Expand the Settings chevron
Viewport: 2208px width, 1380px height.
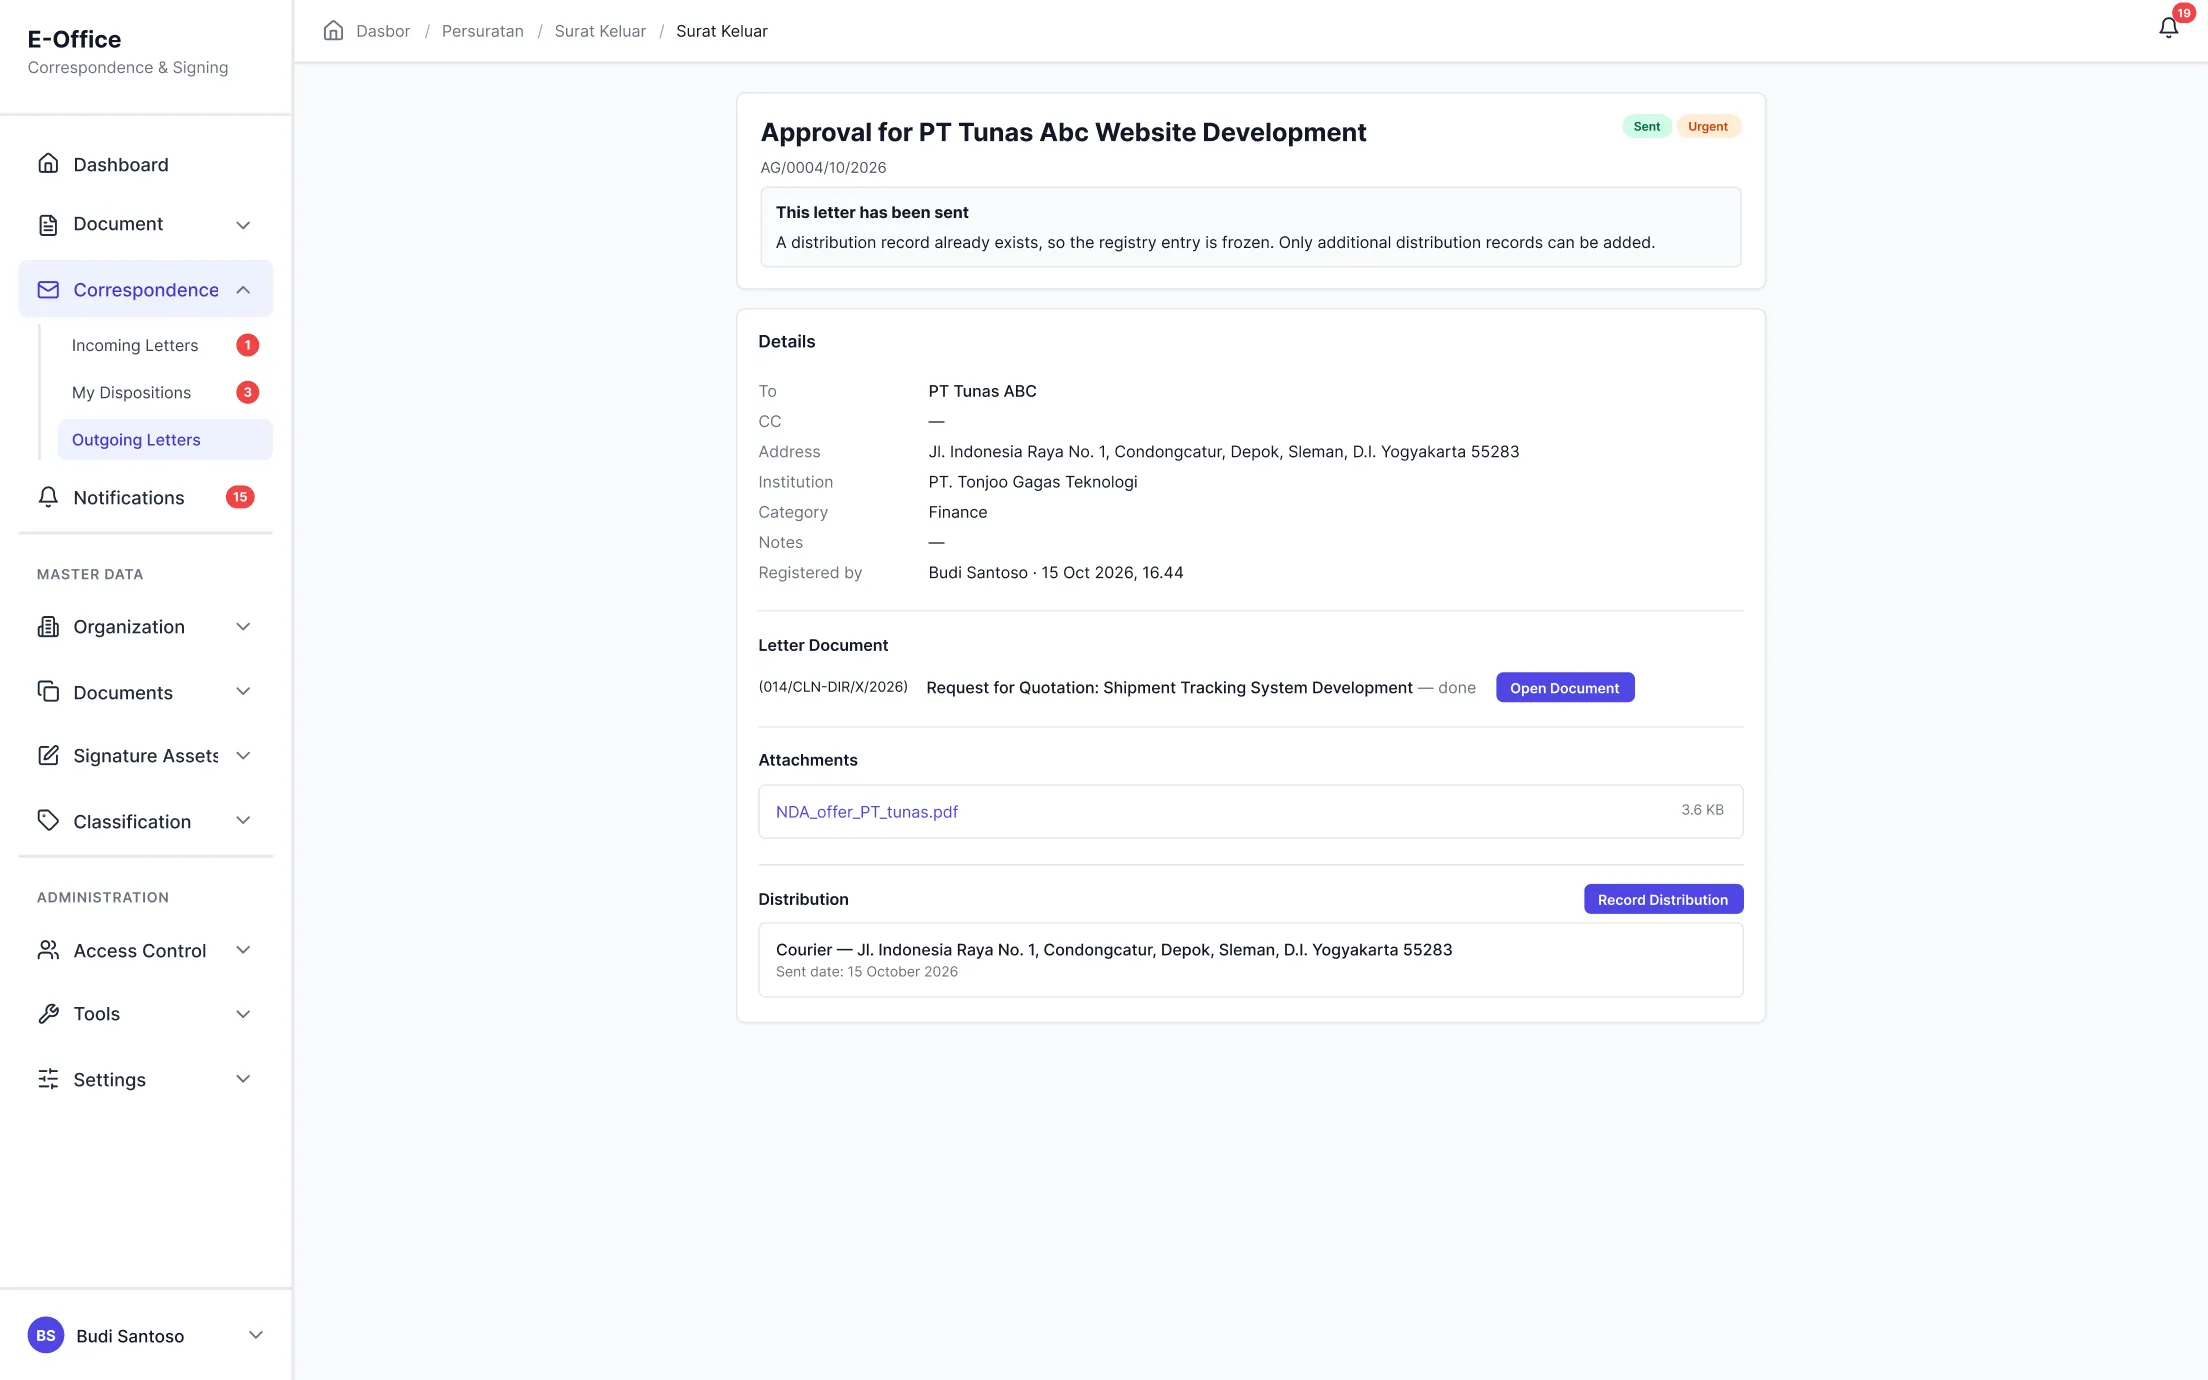pyautogui.click(x=243, y=1079)
